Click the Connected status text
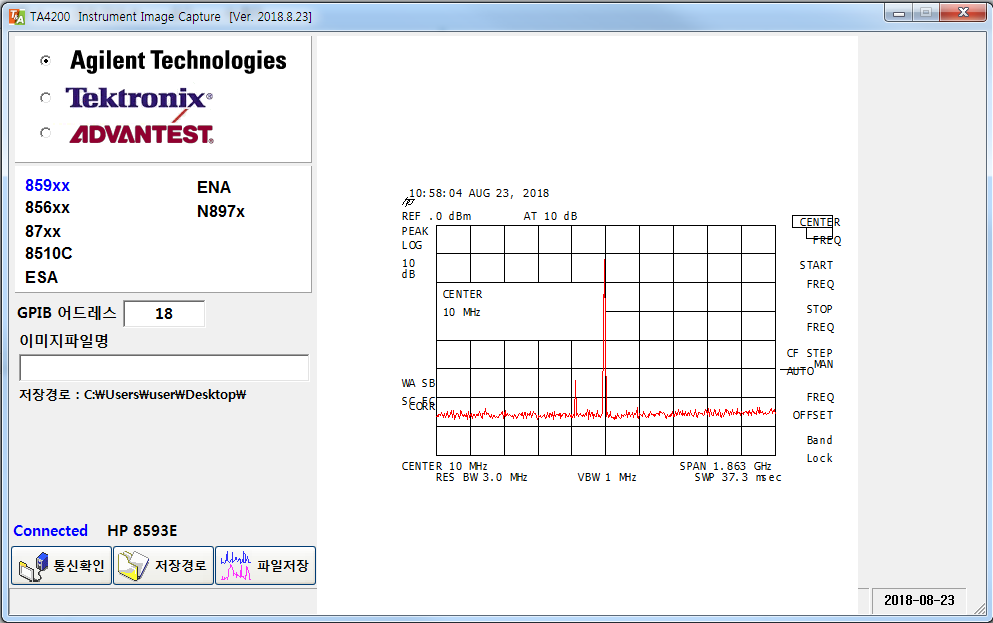The width and height of the screenshot is (993, 623). pos(51,531)
